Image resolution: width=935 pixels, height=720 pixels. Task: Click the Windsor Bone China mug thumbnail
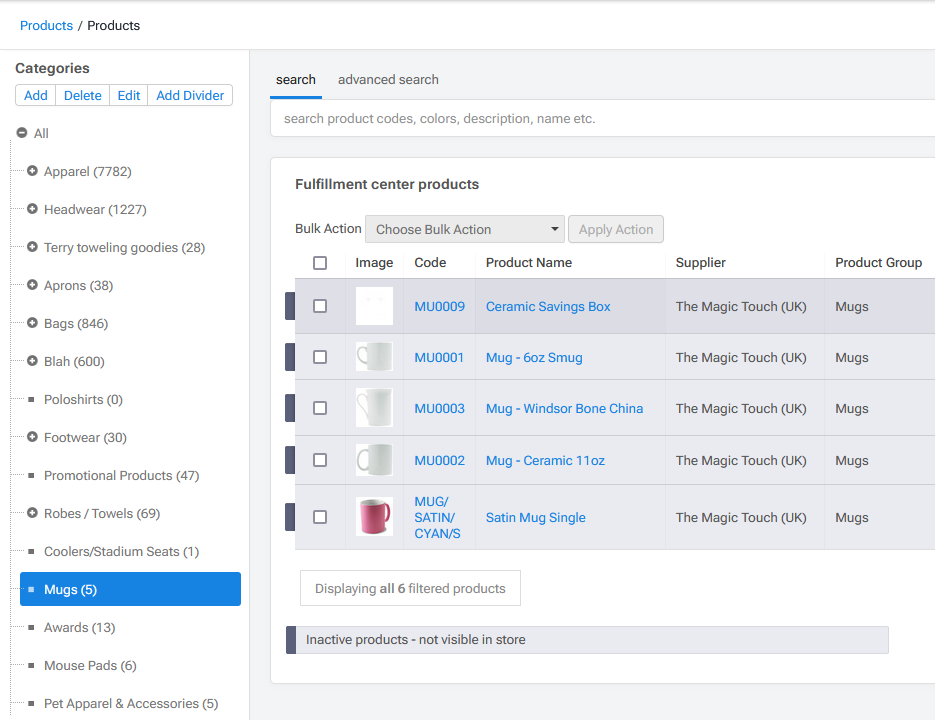click(374, 407)
